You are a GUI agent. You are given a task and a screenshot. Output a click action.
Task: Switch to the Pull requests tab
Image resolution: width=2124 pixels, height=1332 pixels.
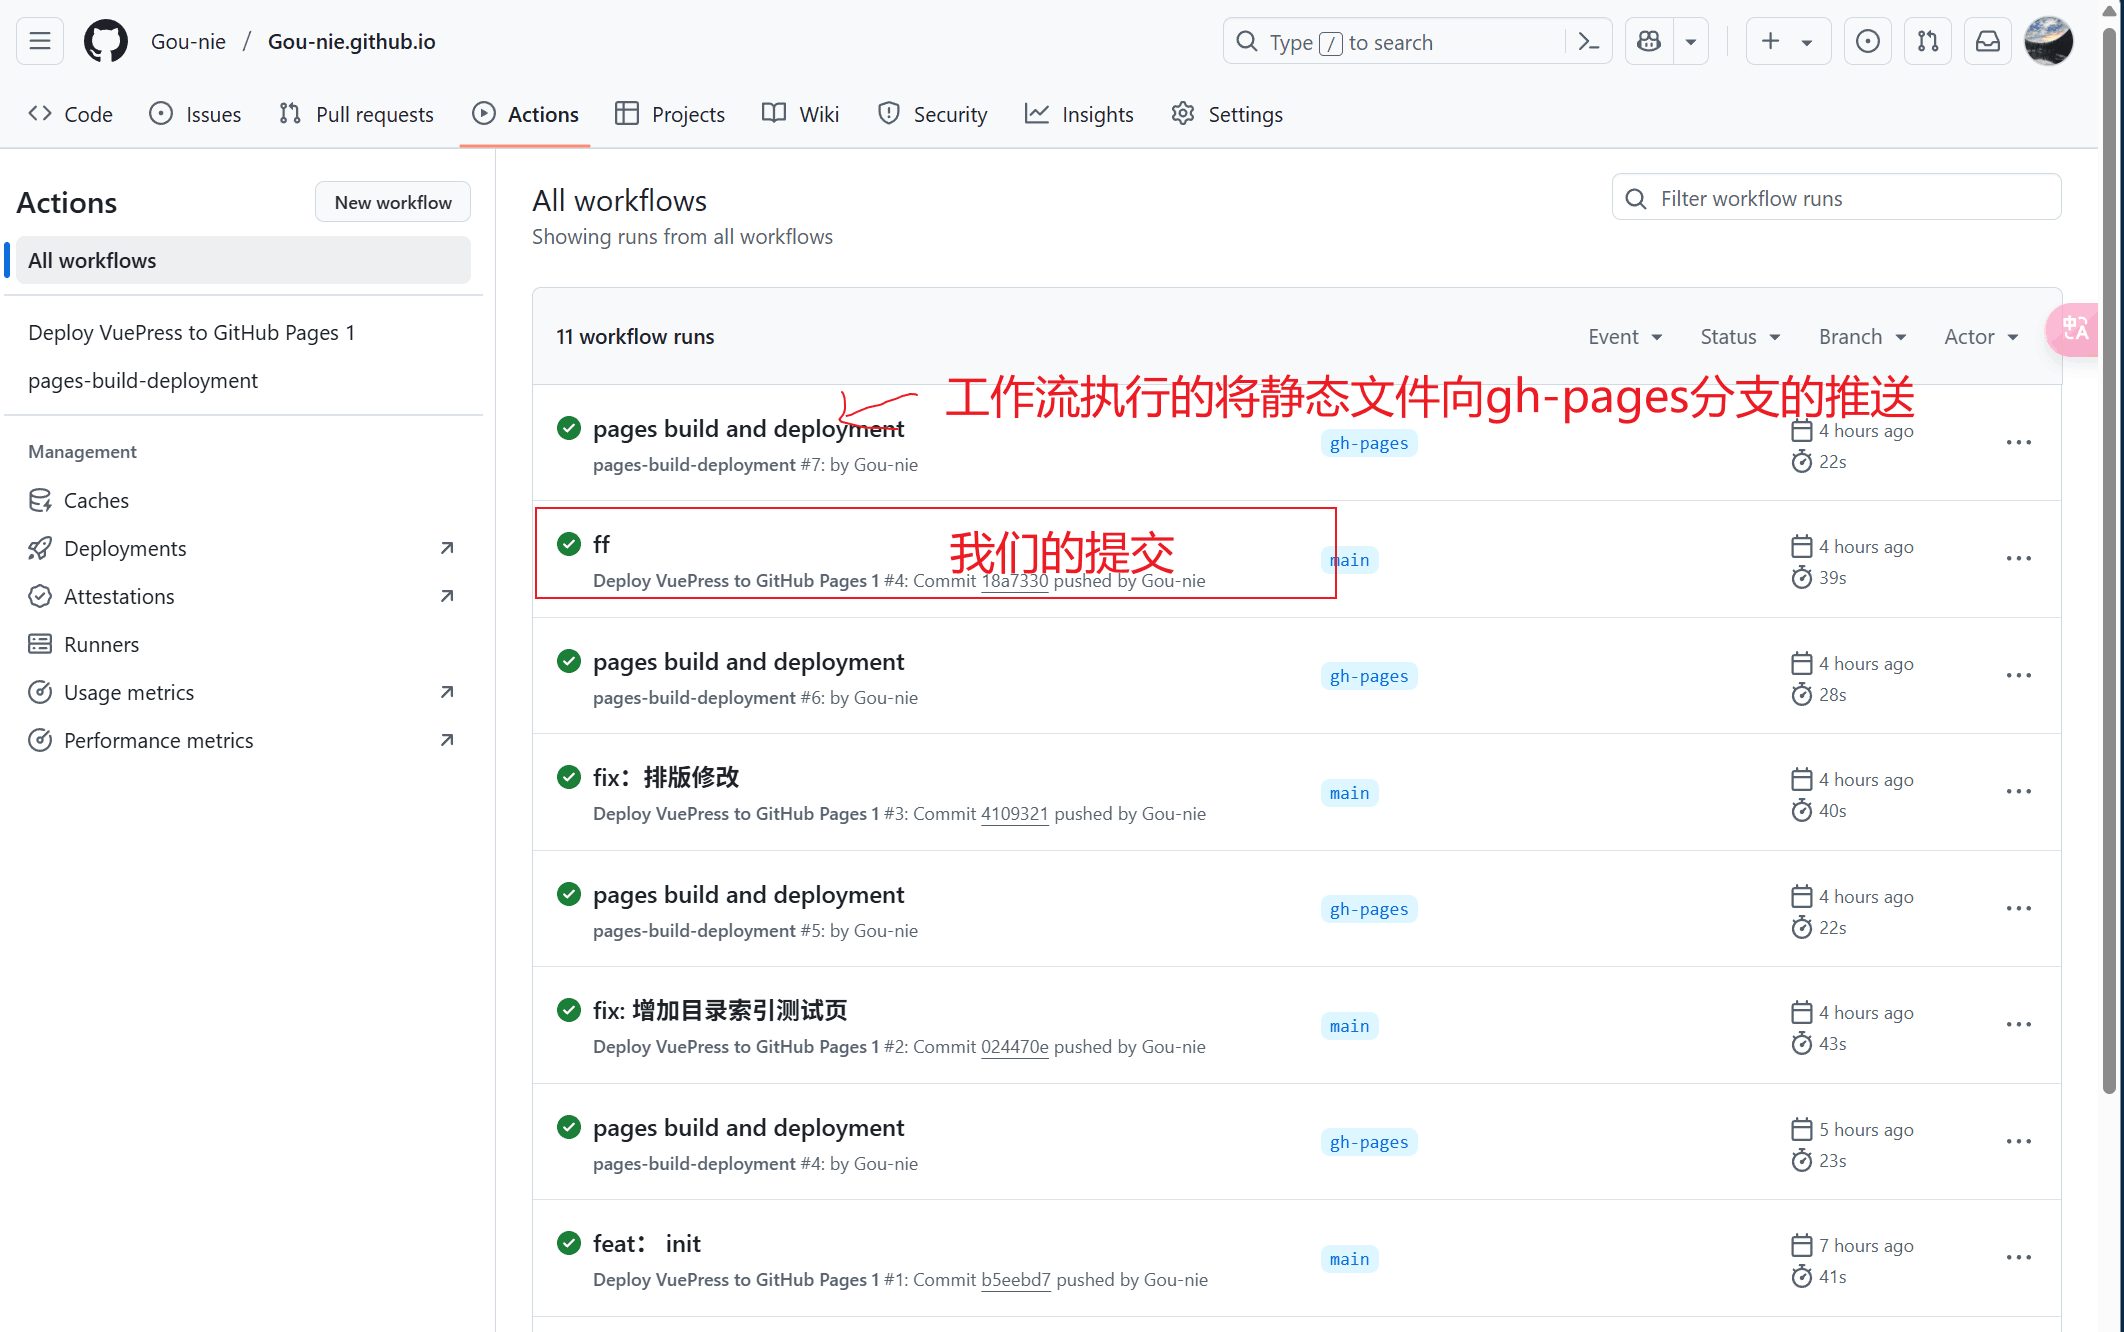click(357, 114)
